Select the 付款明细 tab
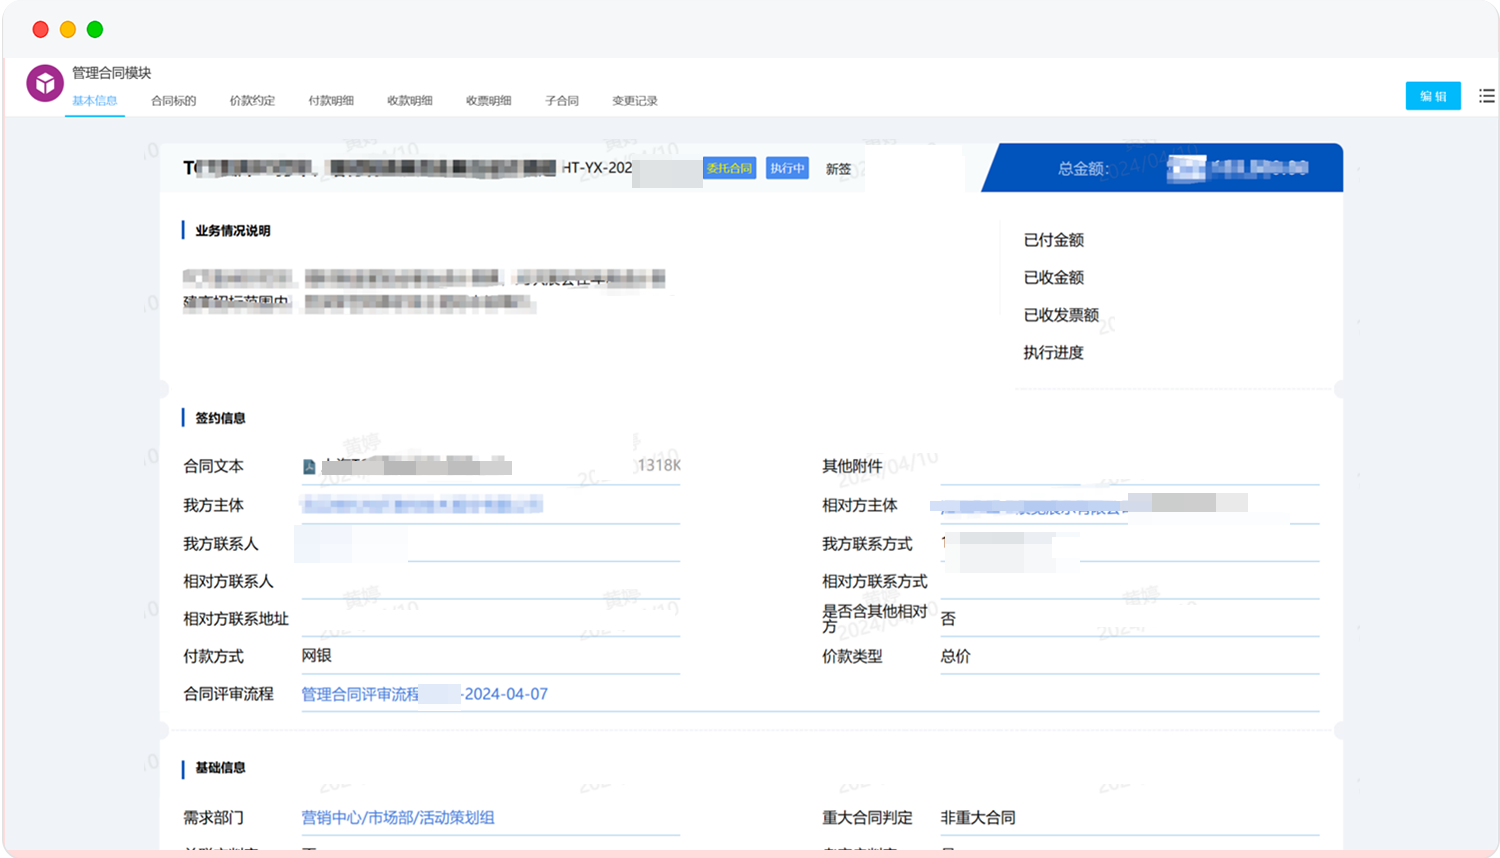 point(331,101)
